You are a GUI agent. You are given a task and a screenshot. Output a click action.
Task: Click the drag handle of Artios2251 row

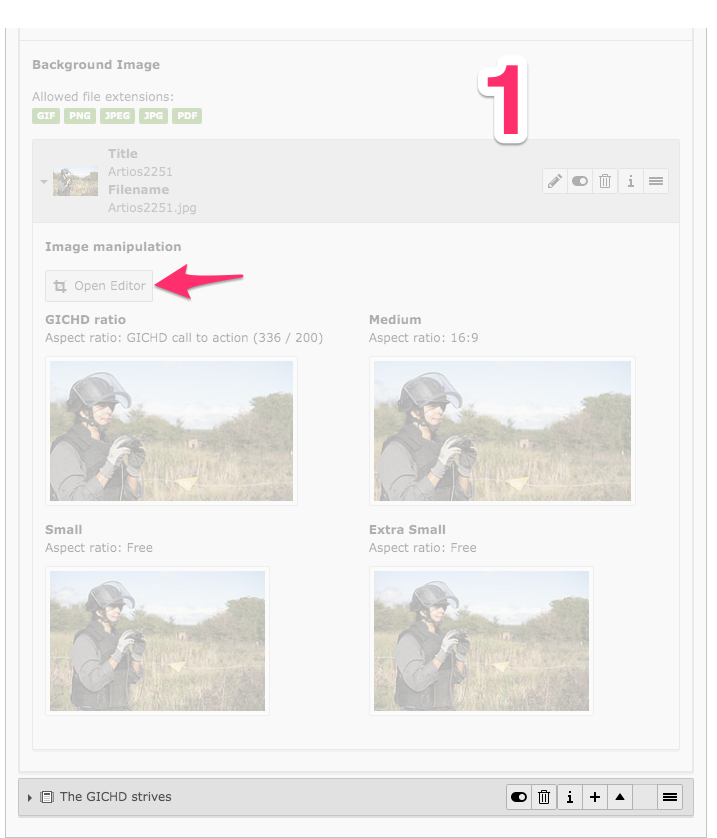click(x=656, y=181)
